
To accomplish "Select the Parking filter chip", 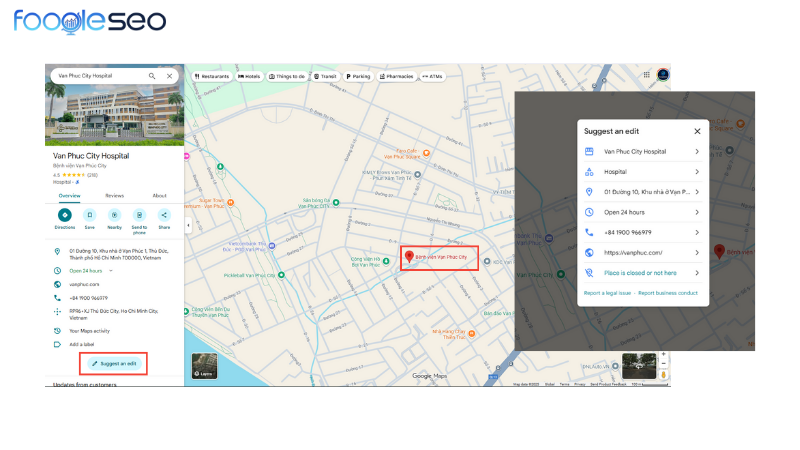I will (x=358, y=77).
